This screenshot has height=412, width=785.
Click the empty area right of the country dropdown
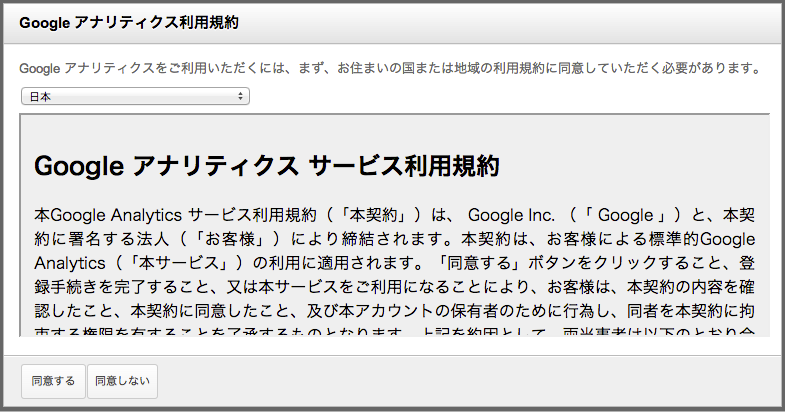tap(500, 96)
